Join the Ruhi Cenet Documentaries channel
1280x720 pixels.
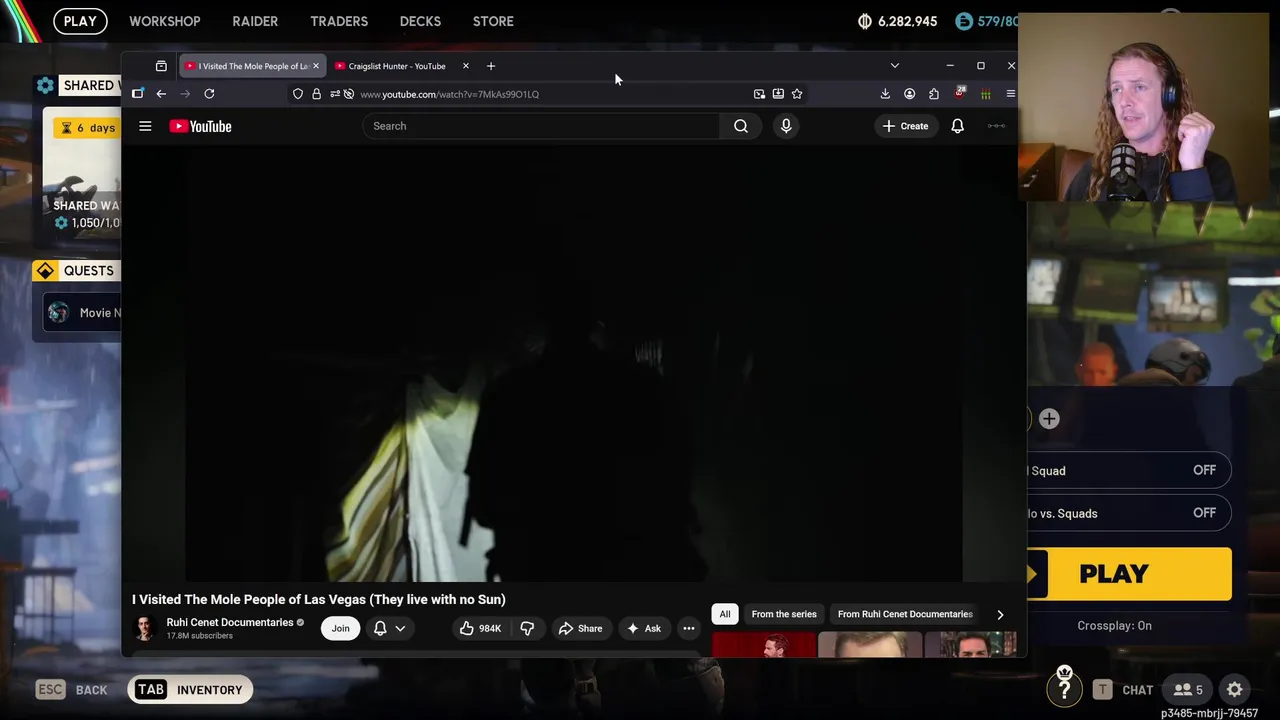point(340,628)
